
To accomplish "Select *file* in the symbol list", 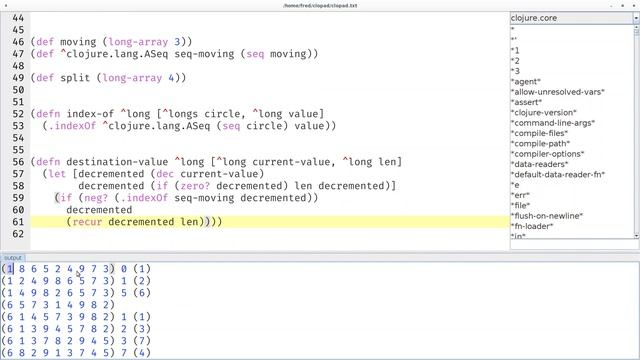I will [x=520, y=205].
